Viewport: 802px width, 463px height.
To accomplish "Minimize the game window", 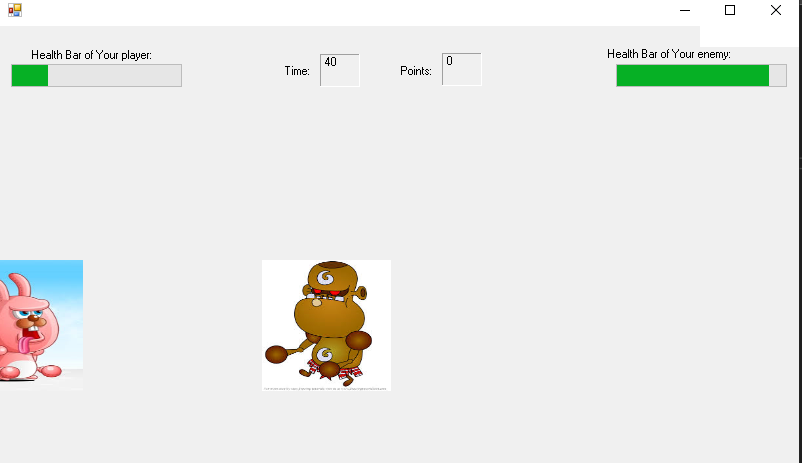I will (685, 10).
